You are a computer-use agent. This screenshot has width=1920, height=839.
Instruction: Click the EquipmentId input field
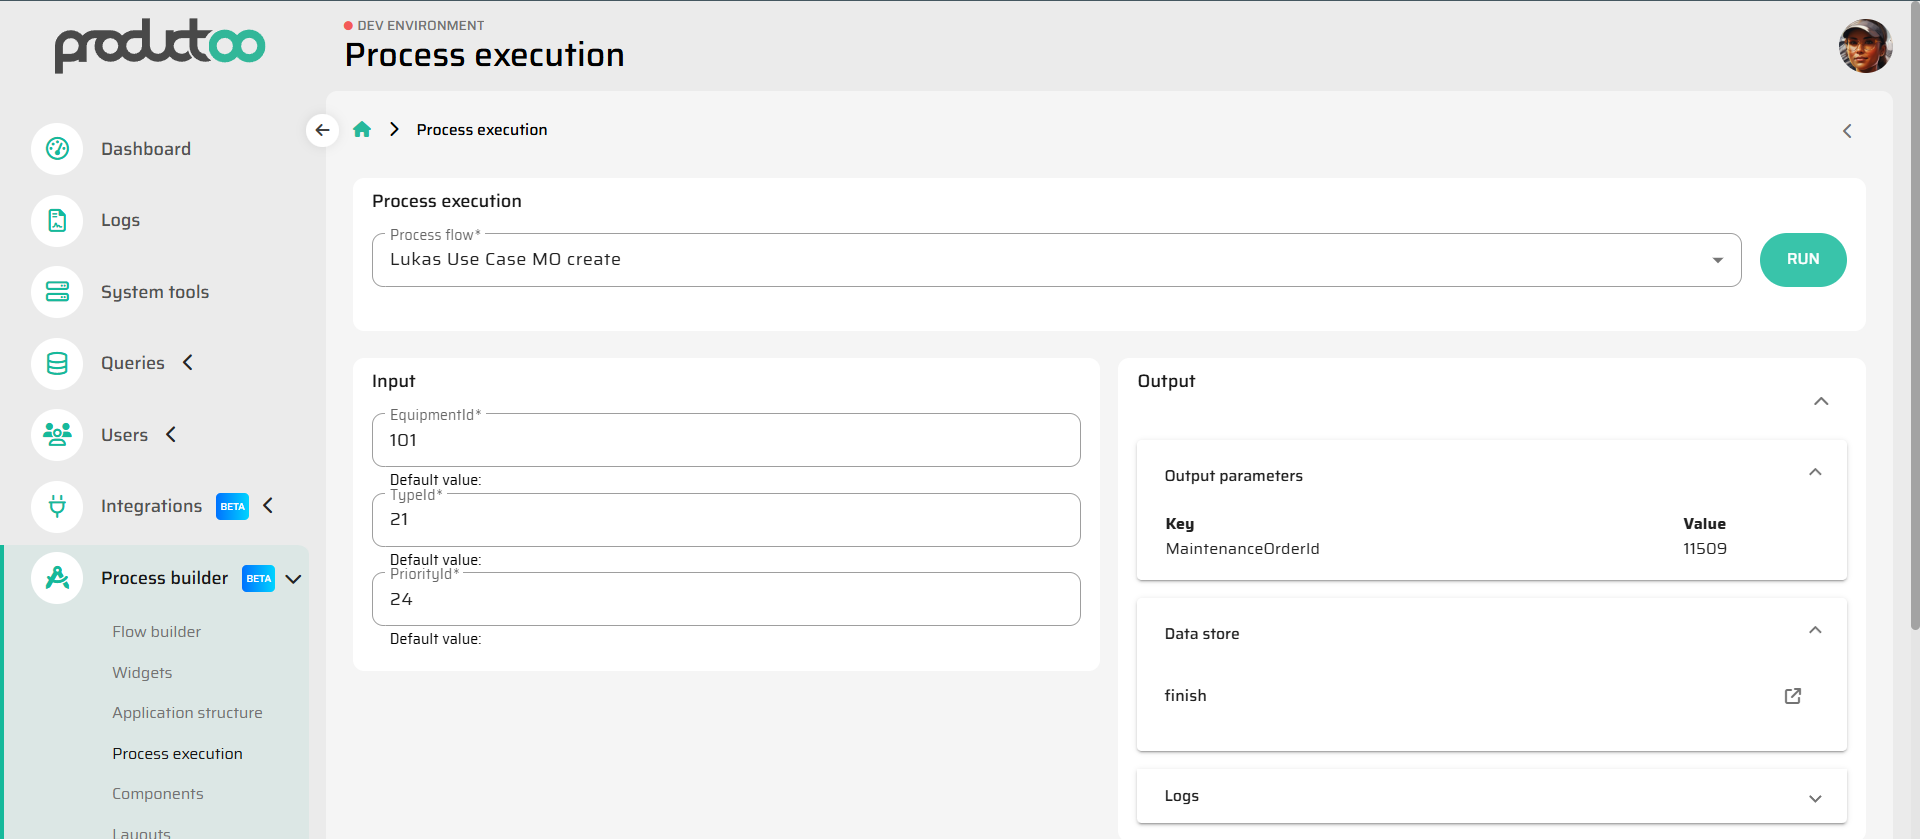[x=725, y=441]
